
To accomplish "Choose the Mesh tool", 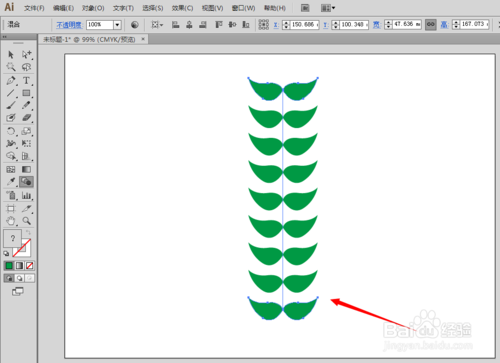I will point(11,169).
